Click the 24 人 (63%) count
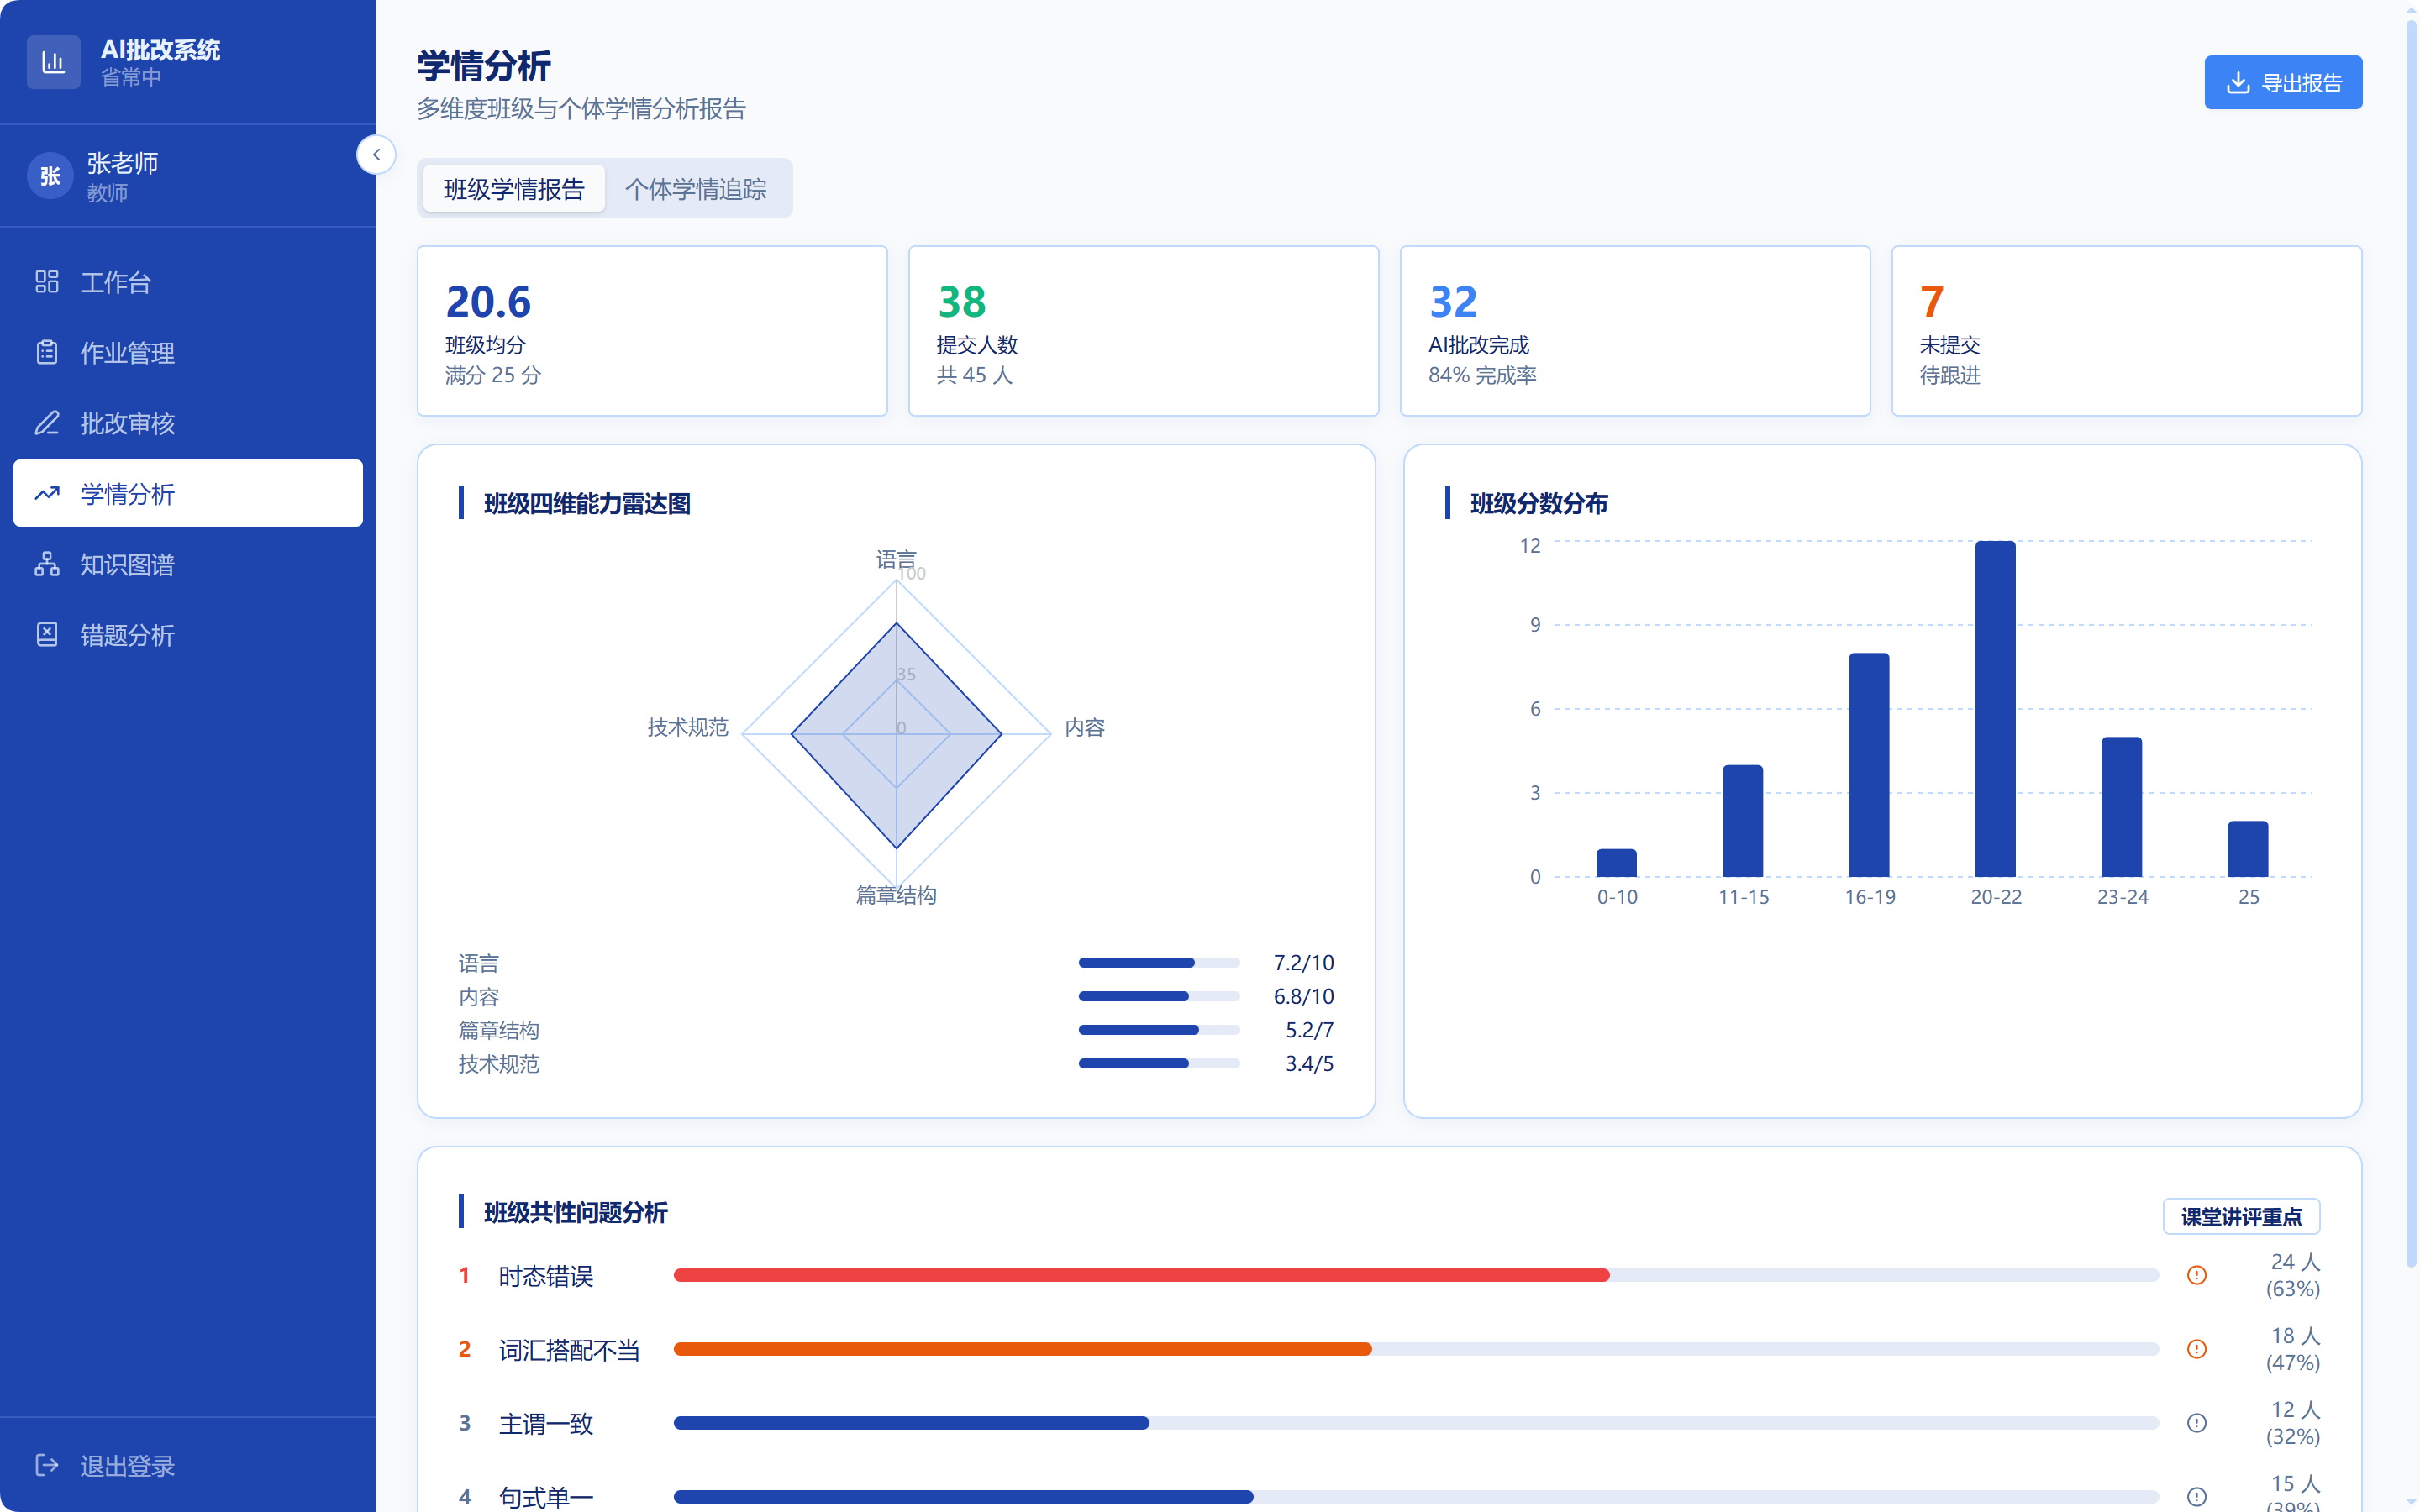The width and height of the screenshot is (2420, 1512). (x=2293, y=1275)
